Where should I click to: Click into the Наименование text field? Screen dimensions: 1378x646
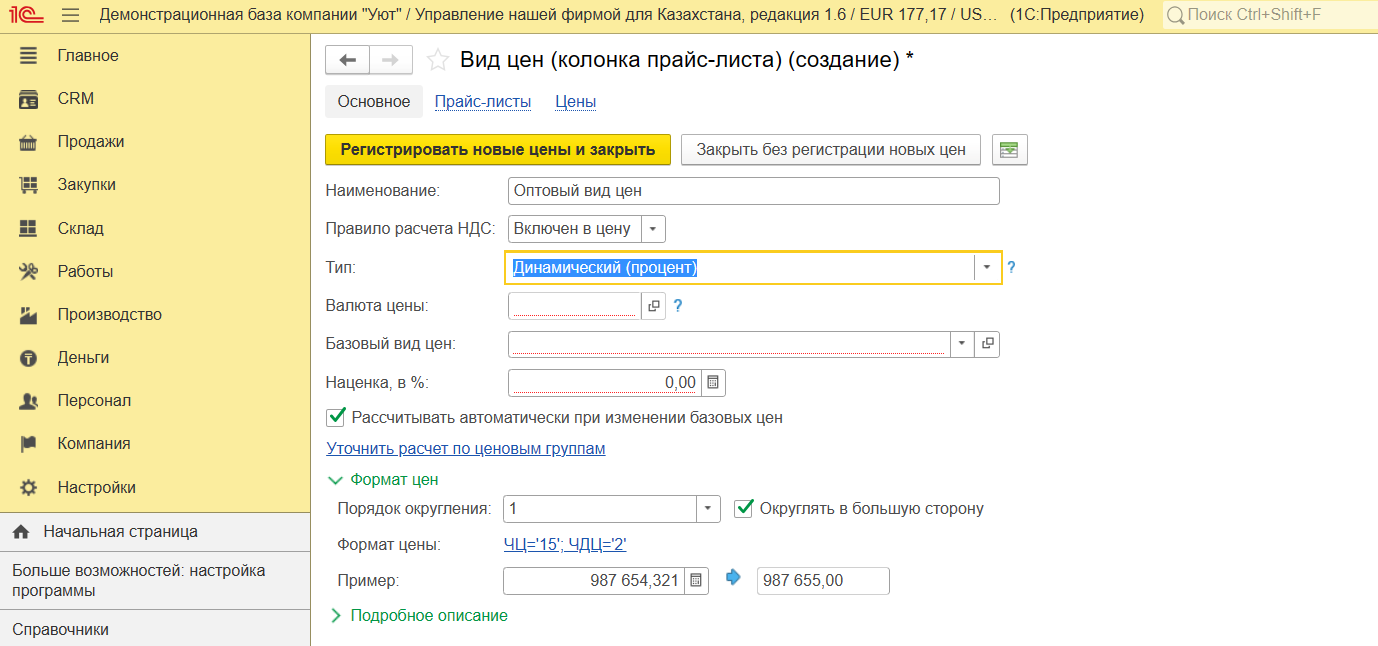pyautogui.click(x=753, y=191)
